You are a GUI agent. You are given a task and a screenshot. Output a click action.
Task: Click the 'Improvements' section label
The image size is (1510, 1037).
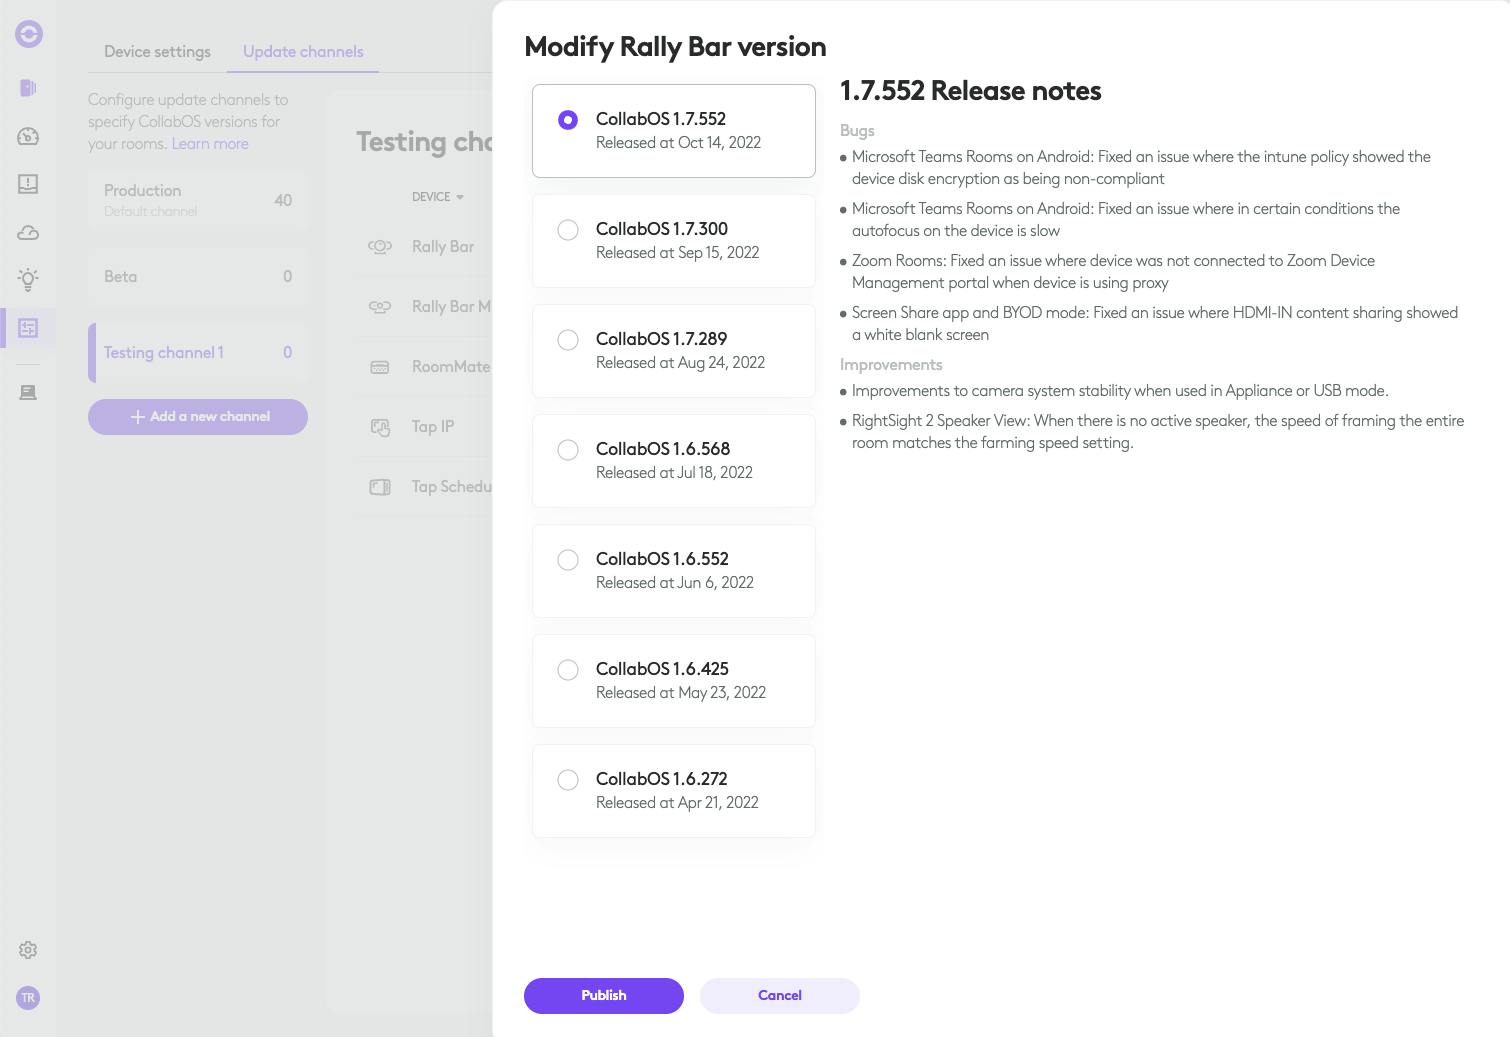(891, 364)
